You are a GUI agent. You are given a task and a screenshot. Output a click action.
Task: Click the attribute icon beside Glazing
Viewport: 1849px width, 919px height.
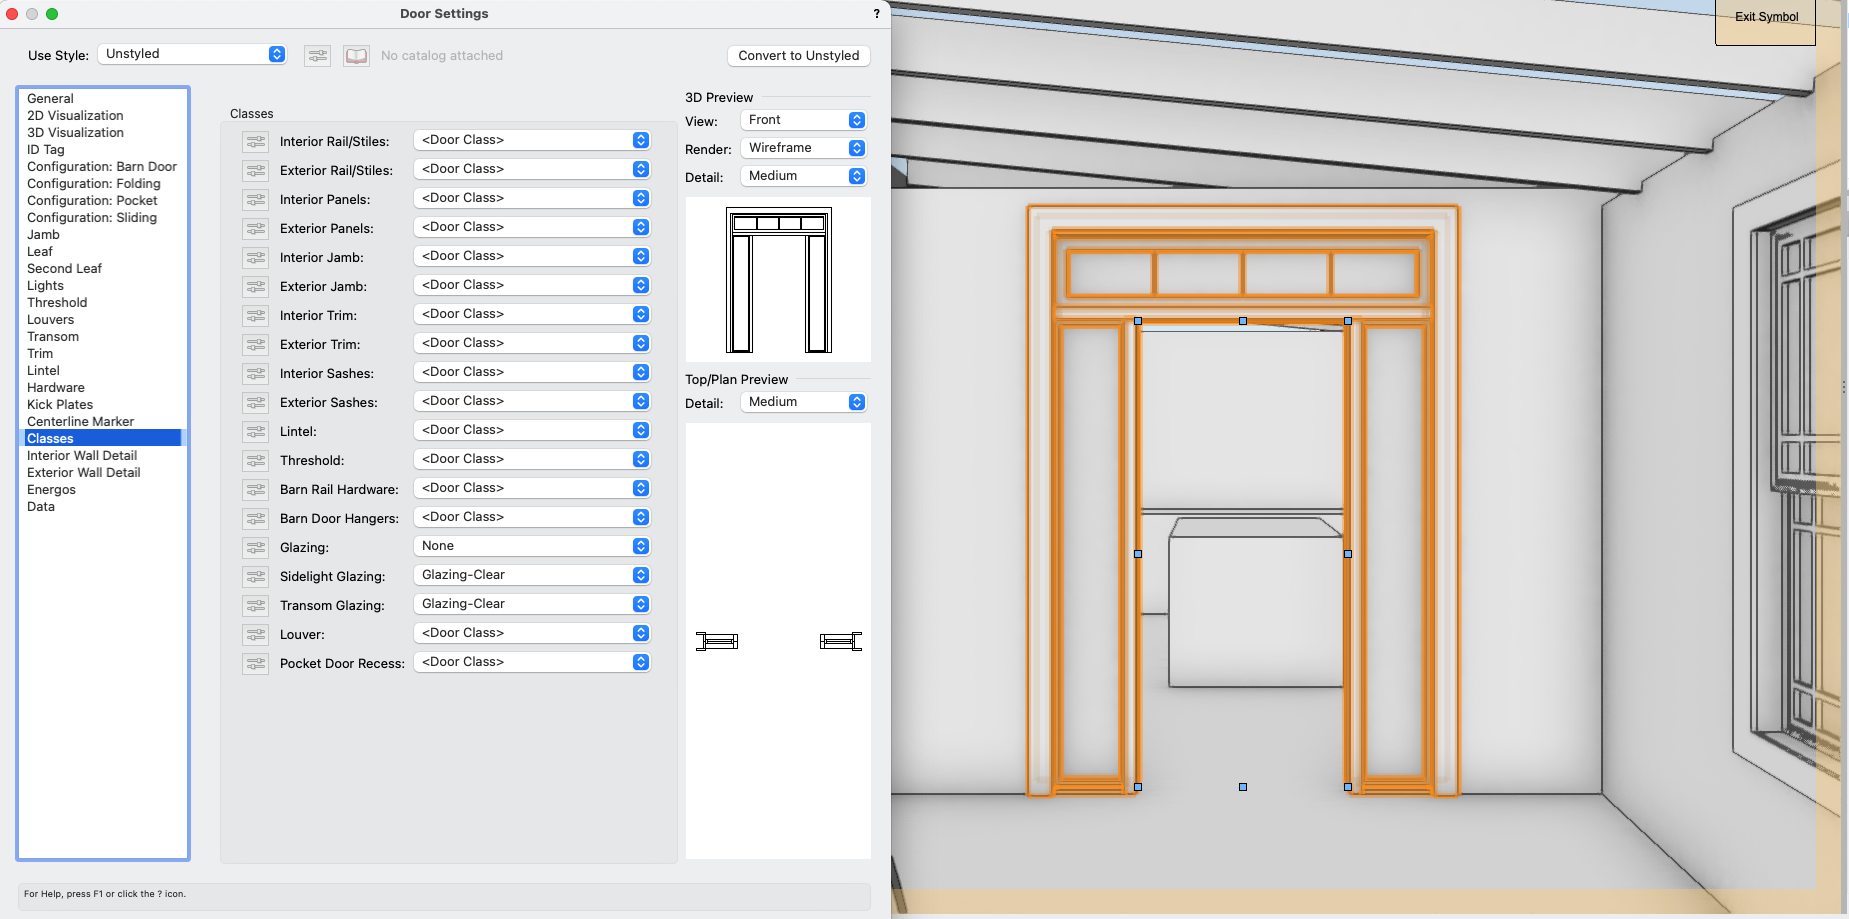click(255, 547)
